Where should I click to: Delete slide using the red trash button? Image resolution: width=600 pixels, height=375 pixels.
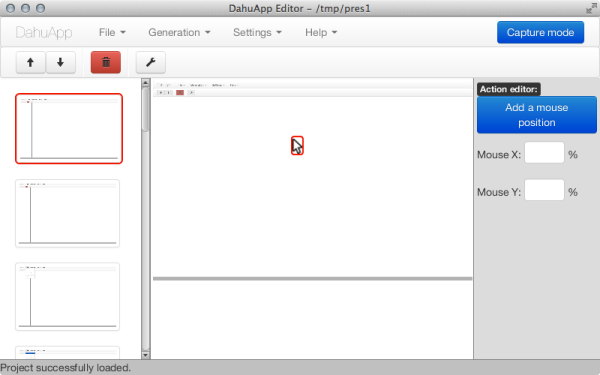pyautogui.click(x=106, y=62)
